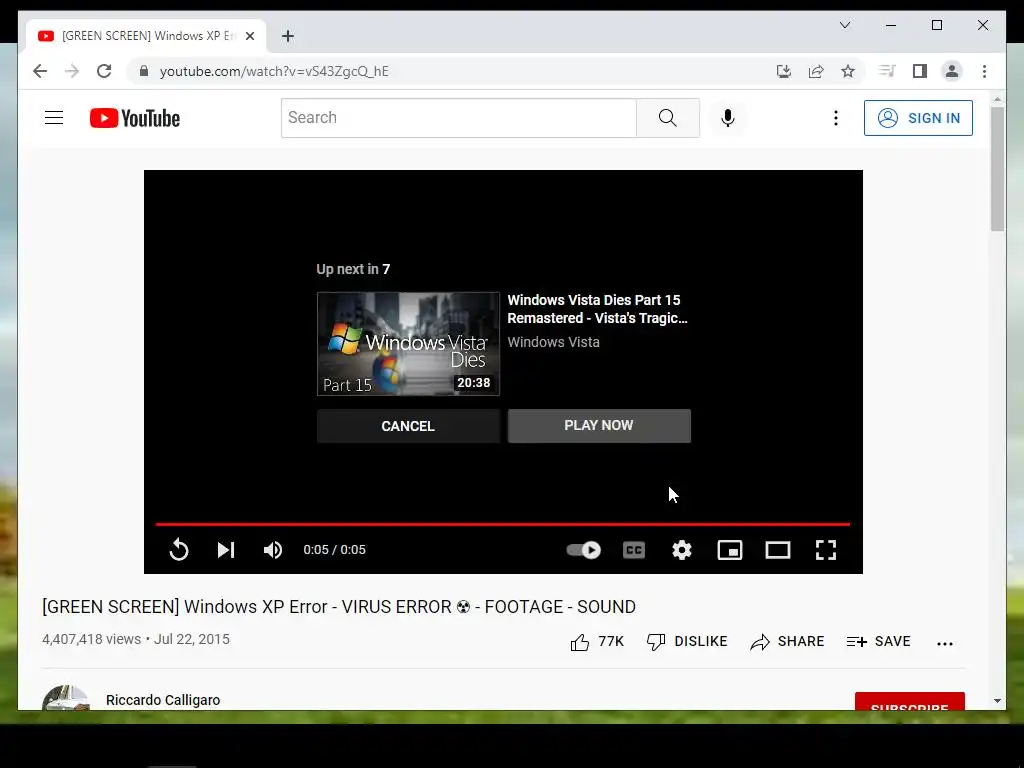Share this page icon in address bar

pos(816,71)
